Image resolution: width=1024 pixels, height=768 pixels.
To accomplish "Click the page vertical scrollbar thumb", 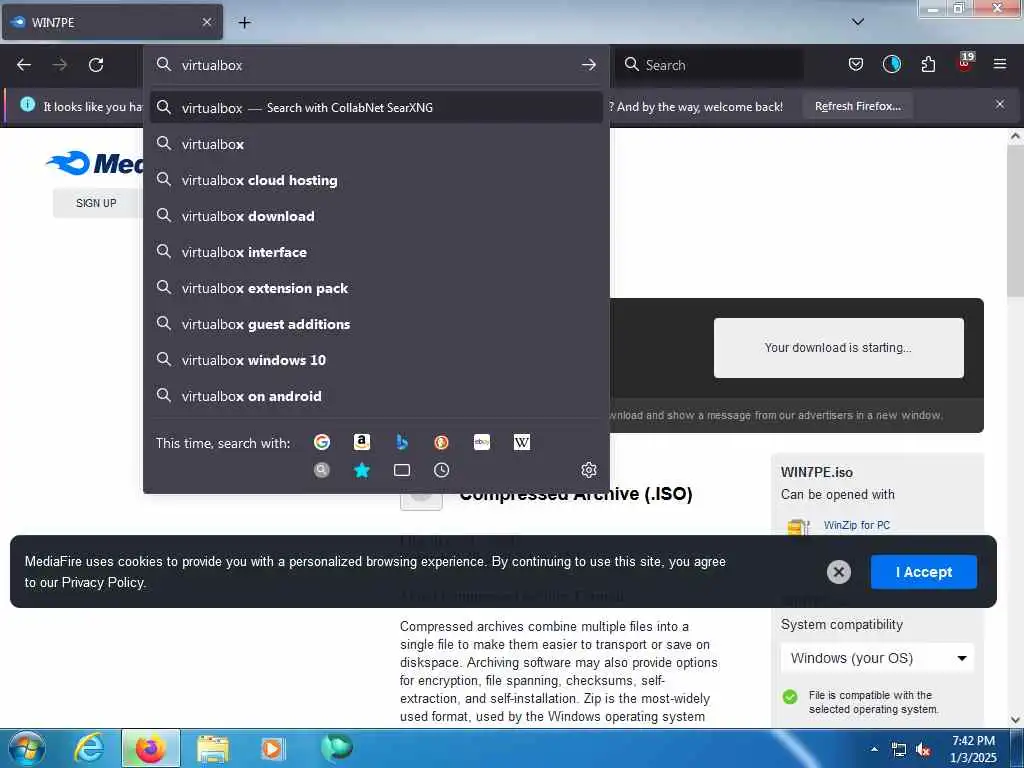I will coord(1015,221).
